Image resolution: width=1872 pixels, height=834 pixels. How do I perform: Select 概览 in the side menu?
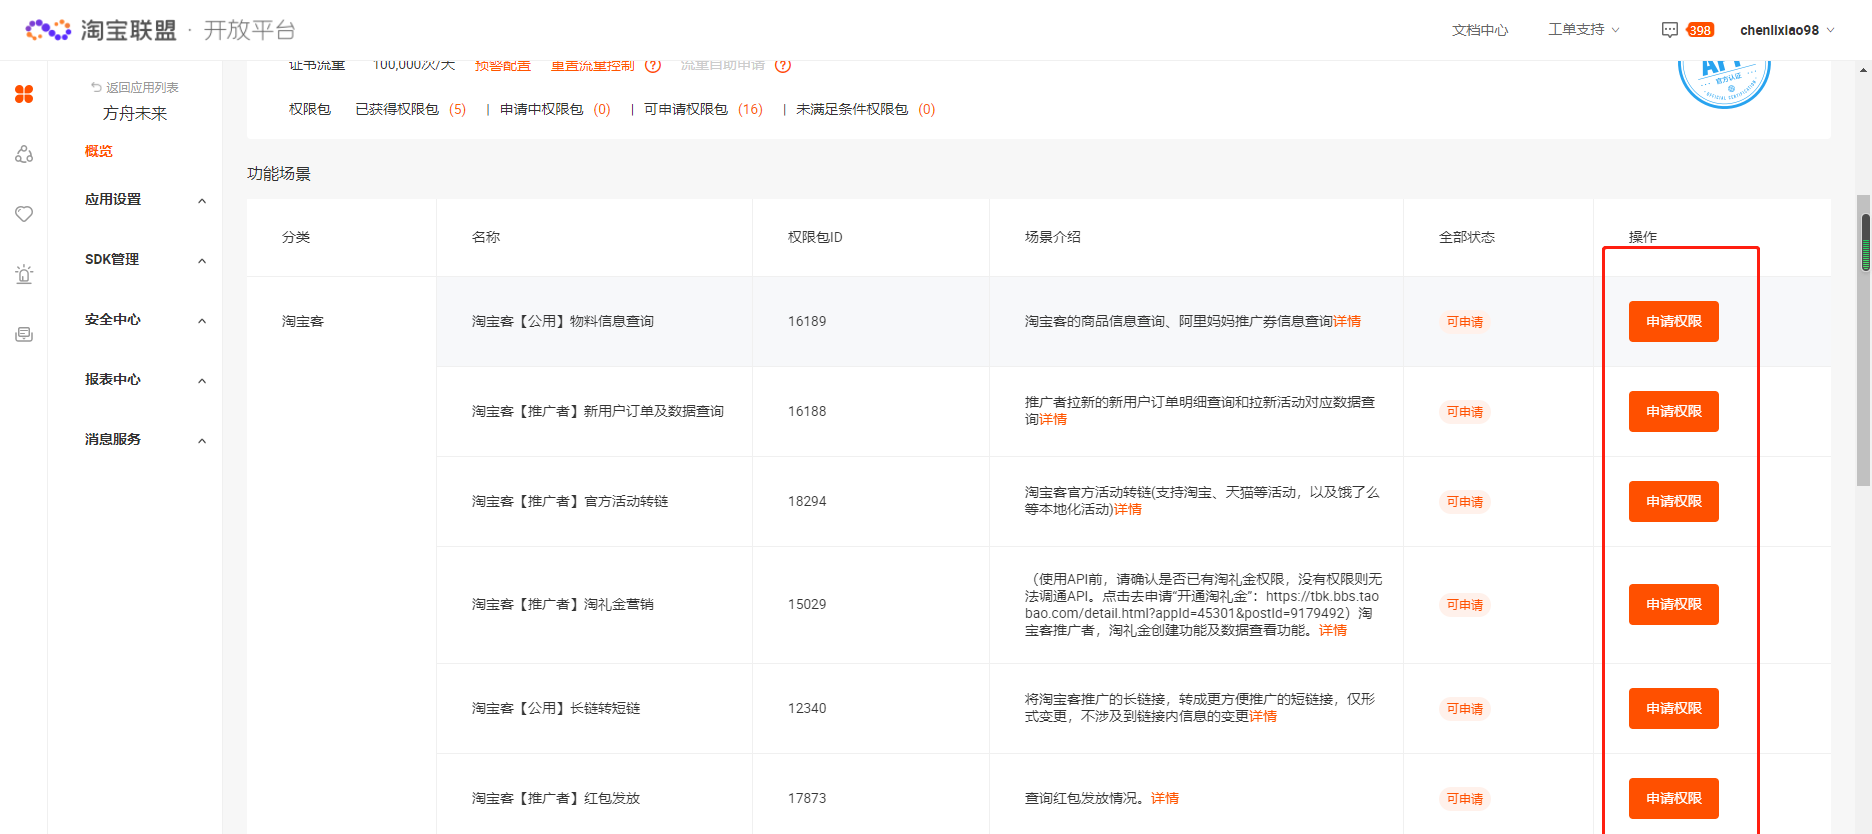99,151
